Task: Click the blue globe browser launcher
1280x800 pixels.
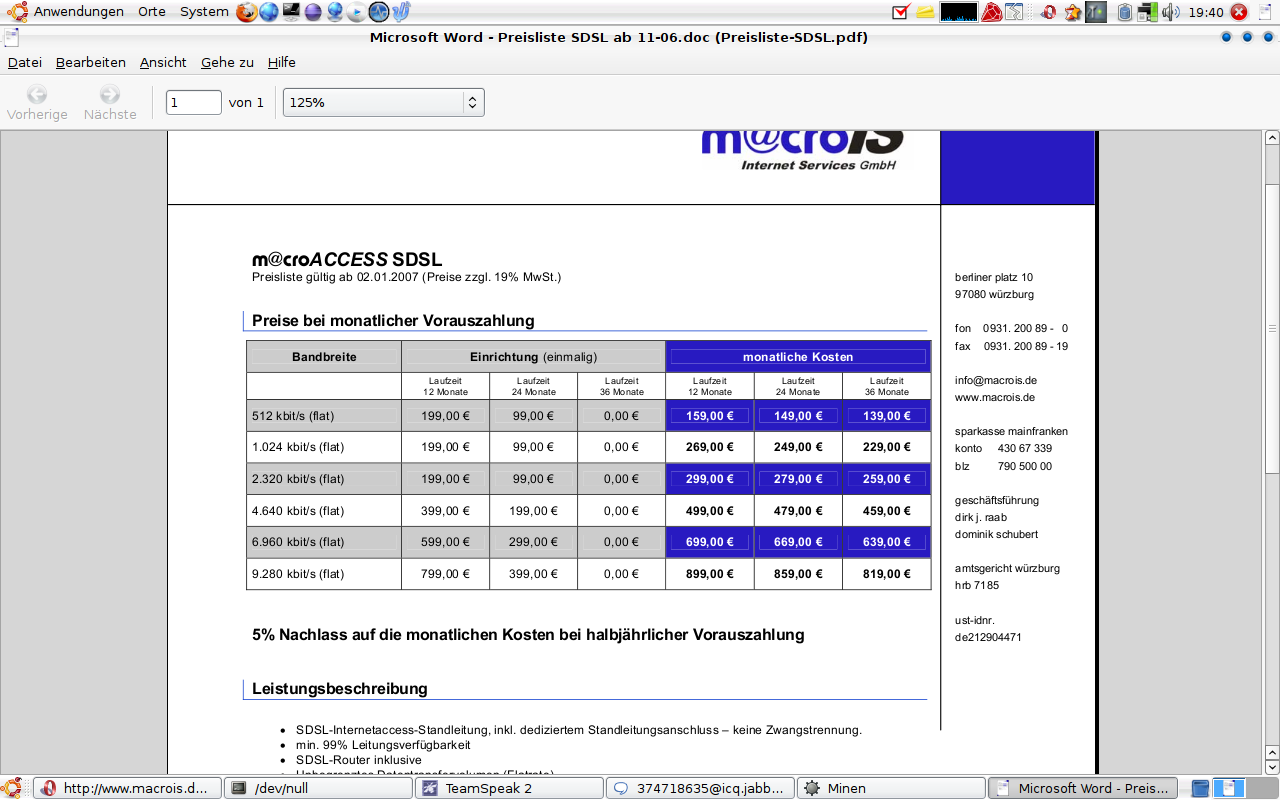Action: coord(269,12)
